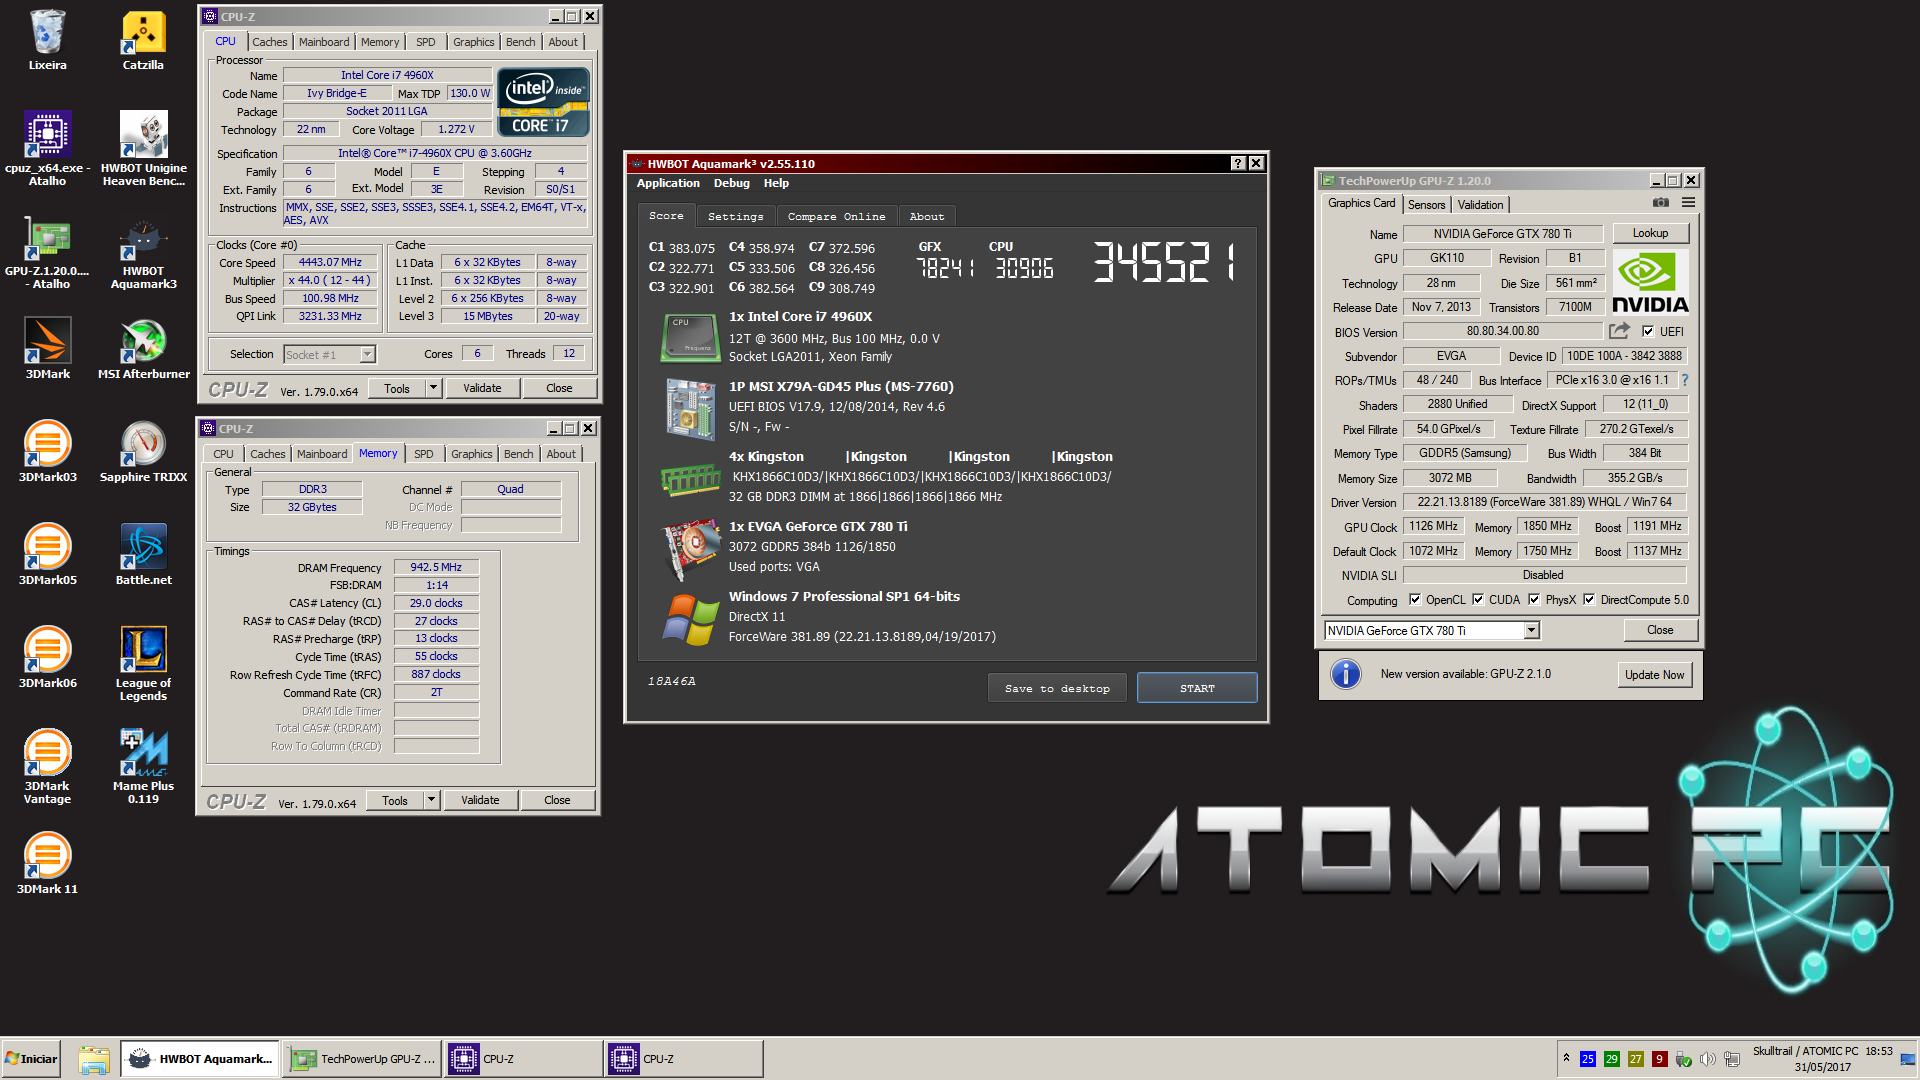The image size is (1920, 1080).
Task: Expand the Tools dropdown arrow in bottom CPU-Z
Action: pos(431,800)
